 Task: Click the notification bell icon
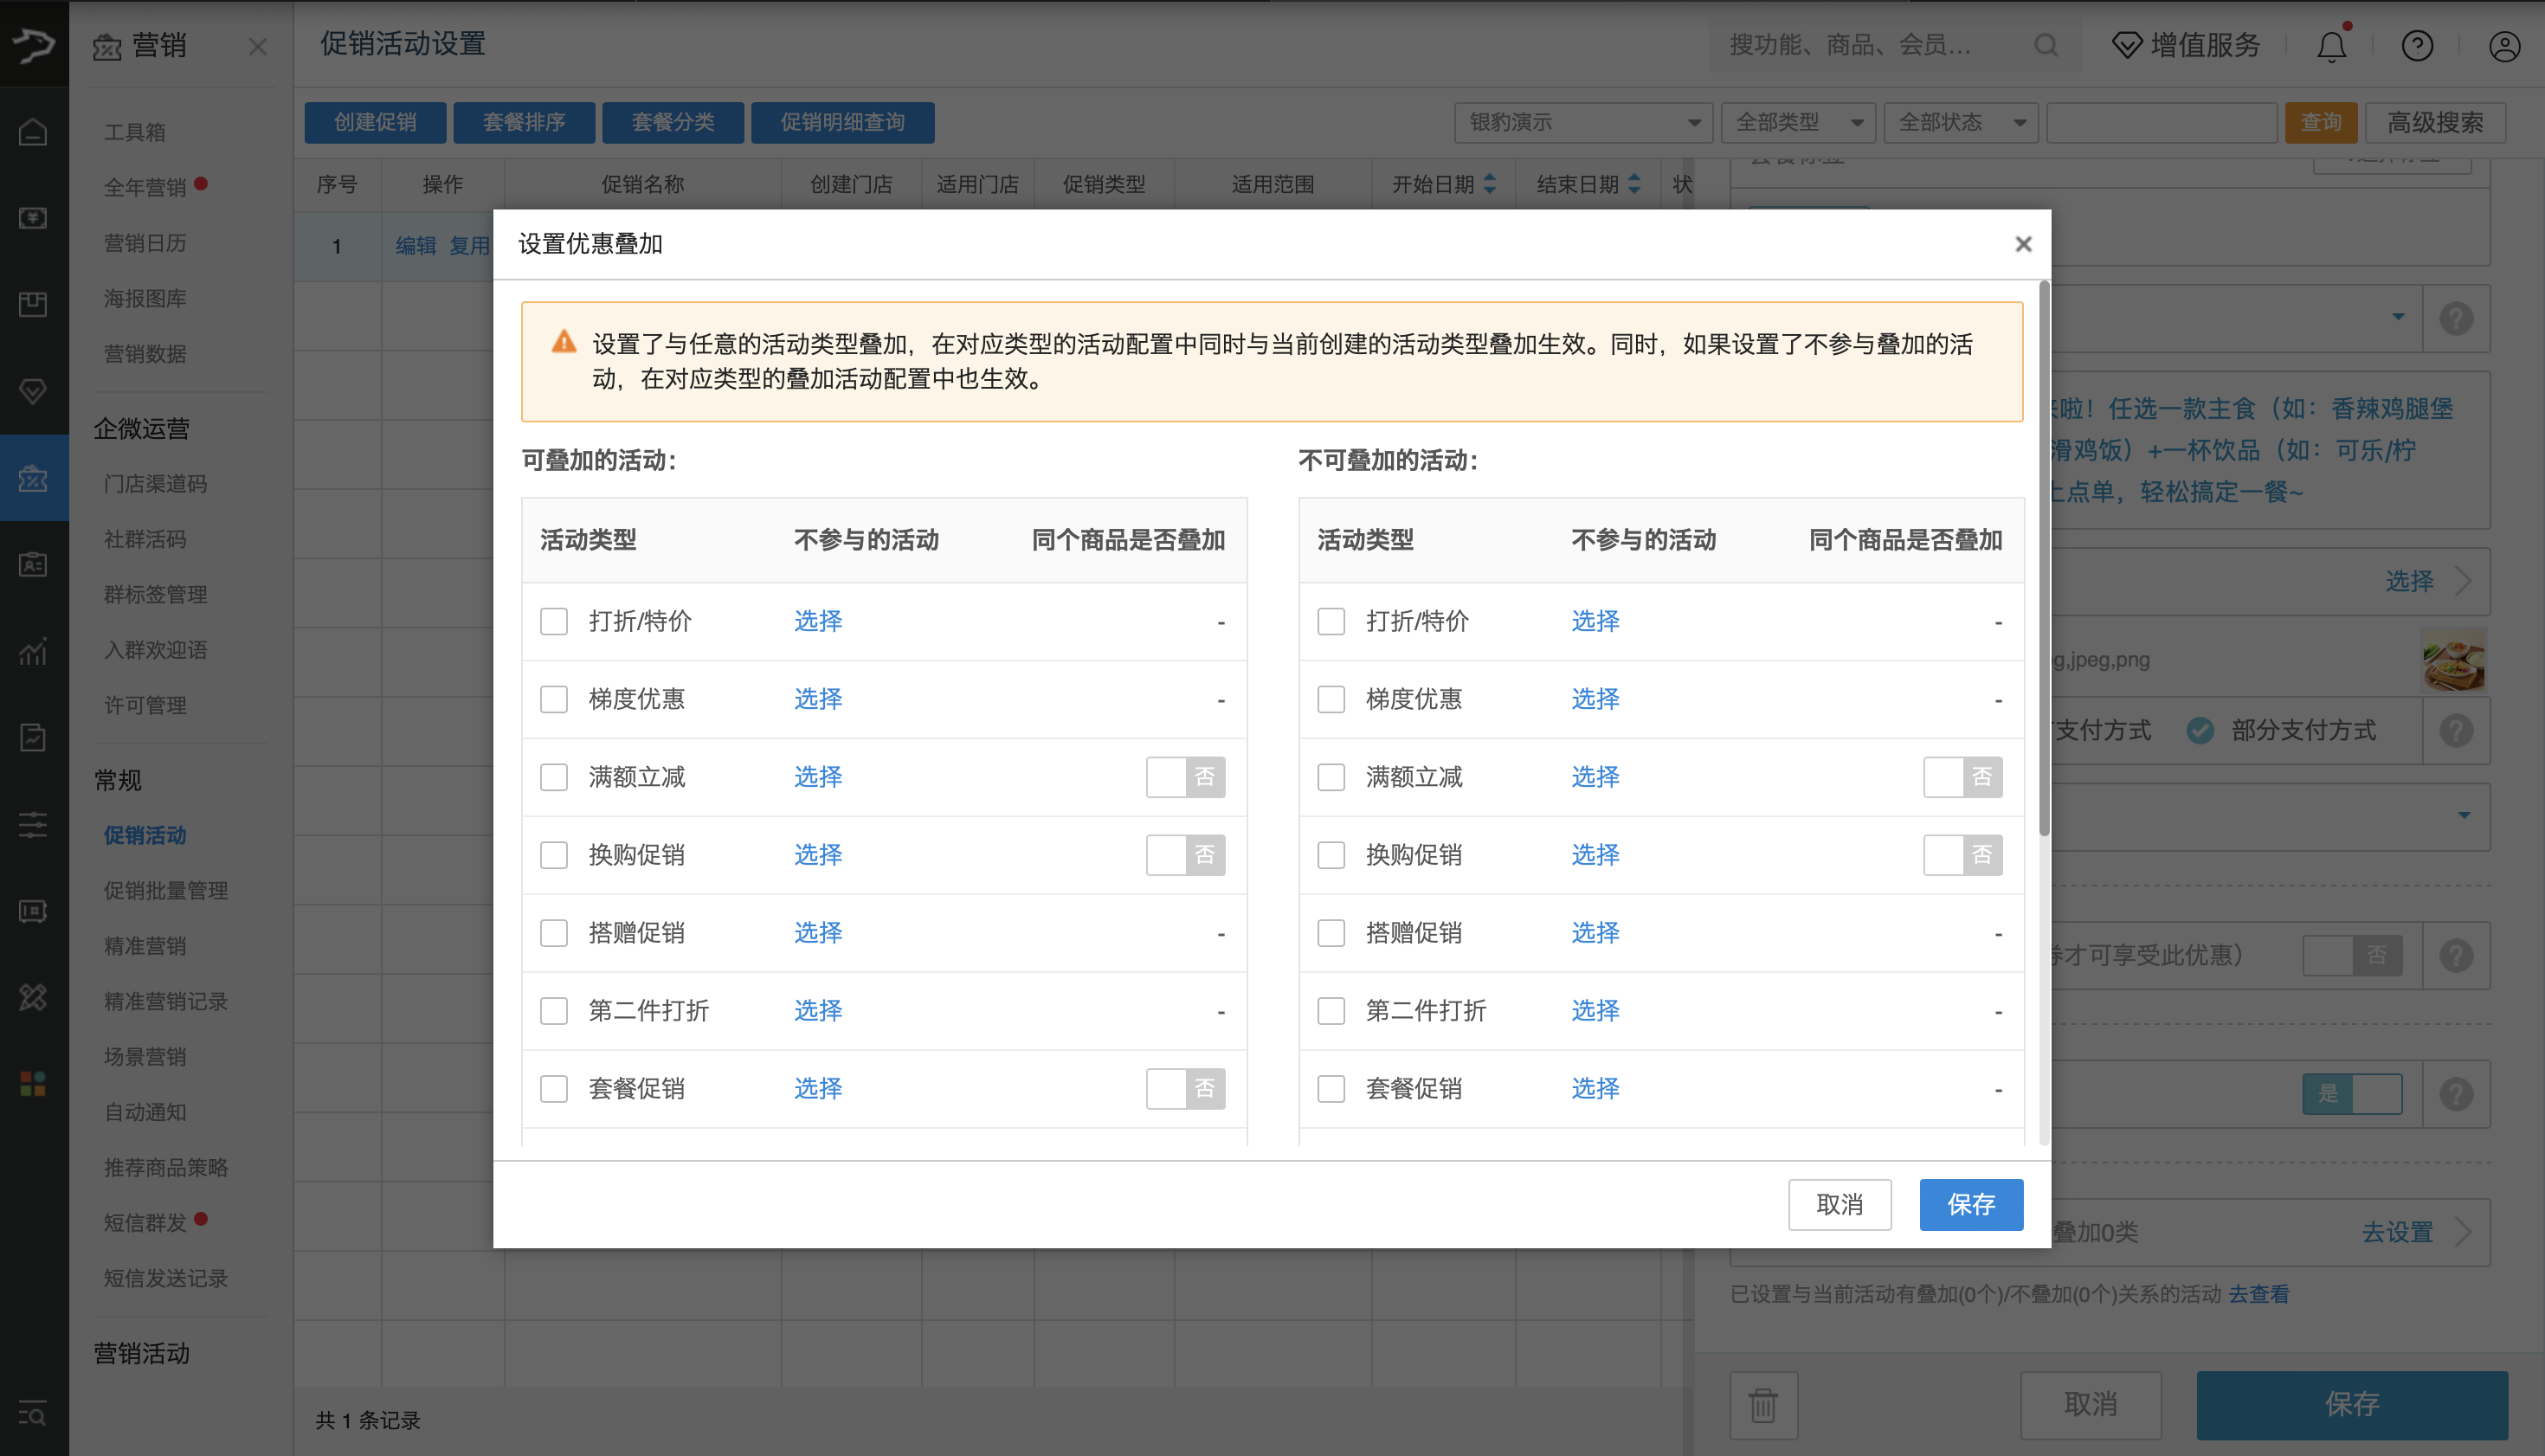2331,45
